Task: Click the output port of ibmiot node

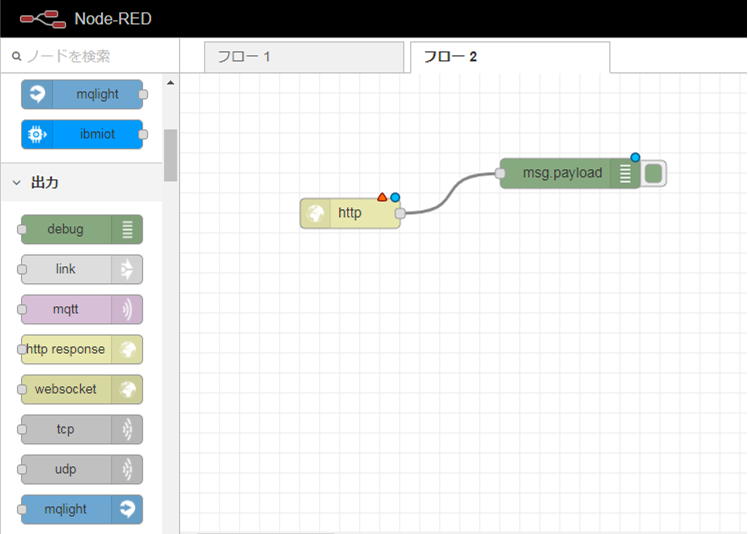Action: [143, 135]
